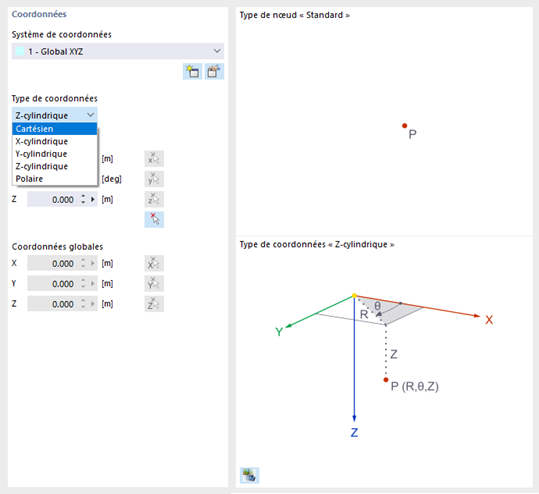Click the new coordinate system icon
The height and width of the screenshot is (494, 539).
coord(192,72)
